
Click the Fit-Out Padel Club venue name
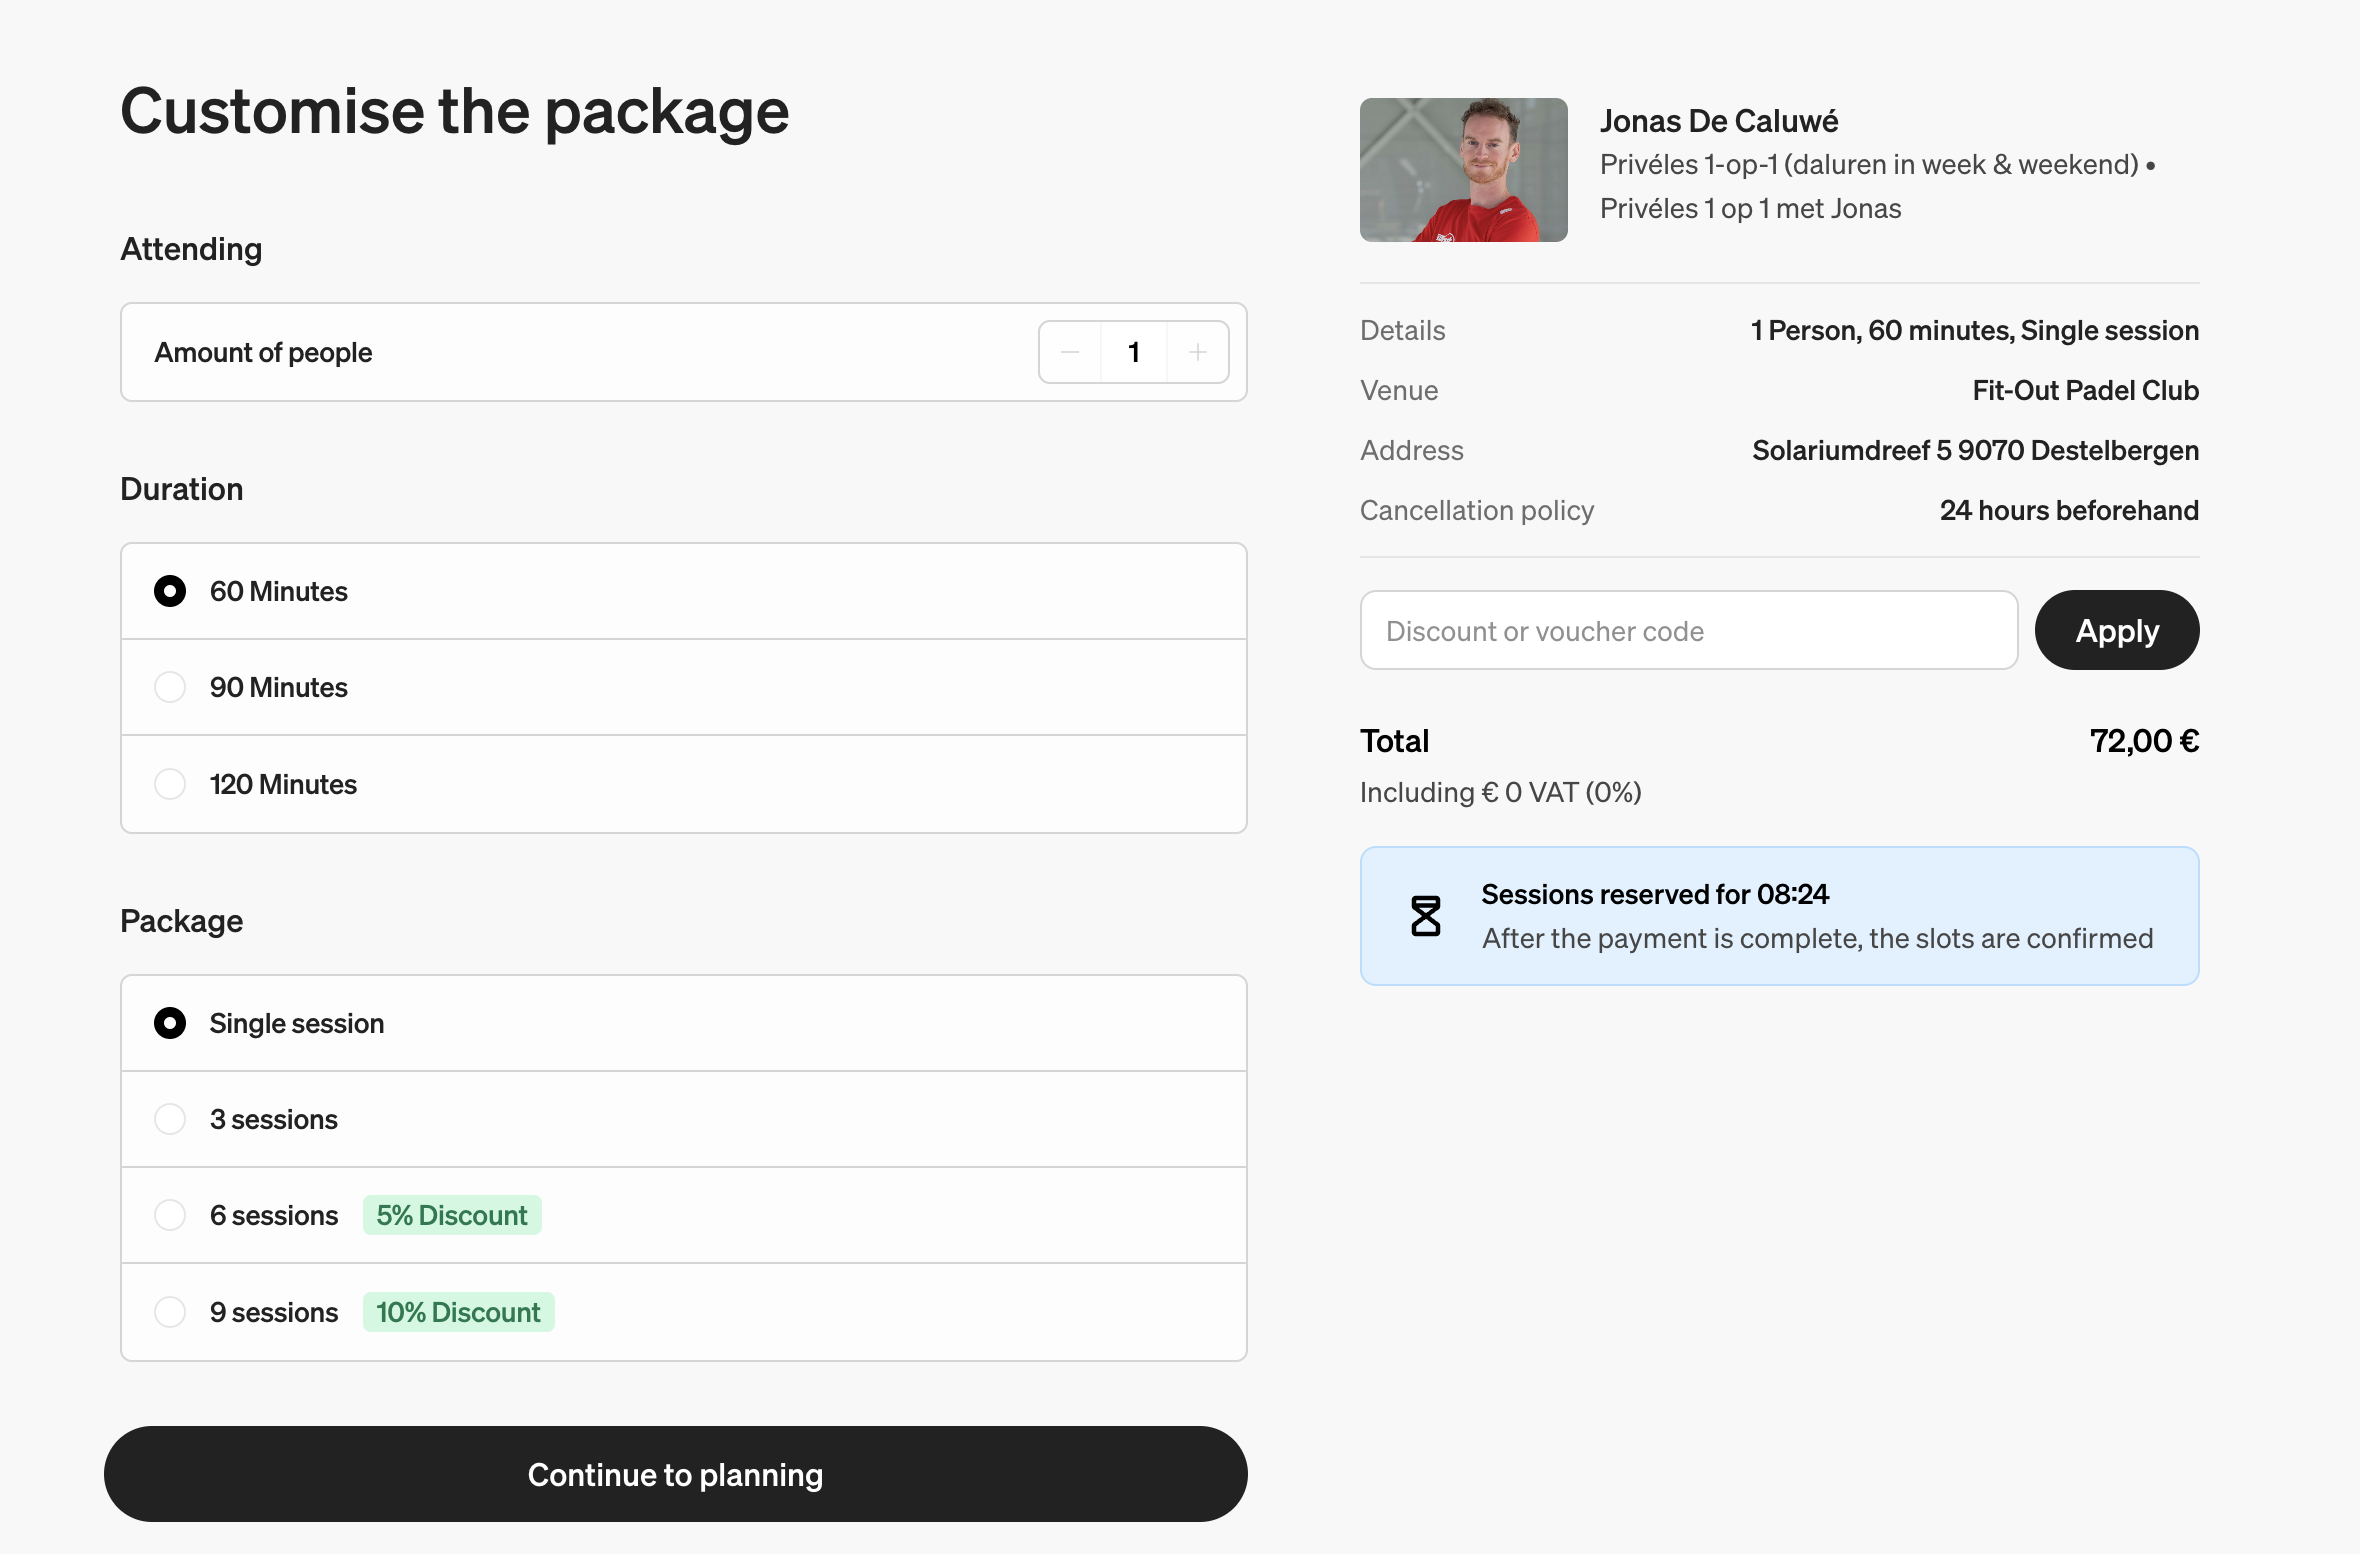pos(2085,390)
